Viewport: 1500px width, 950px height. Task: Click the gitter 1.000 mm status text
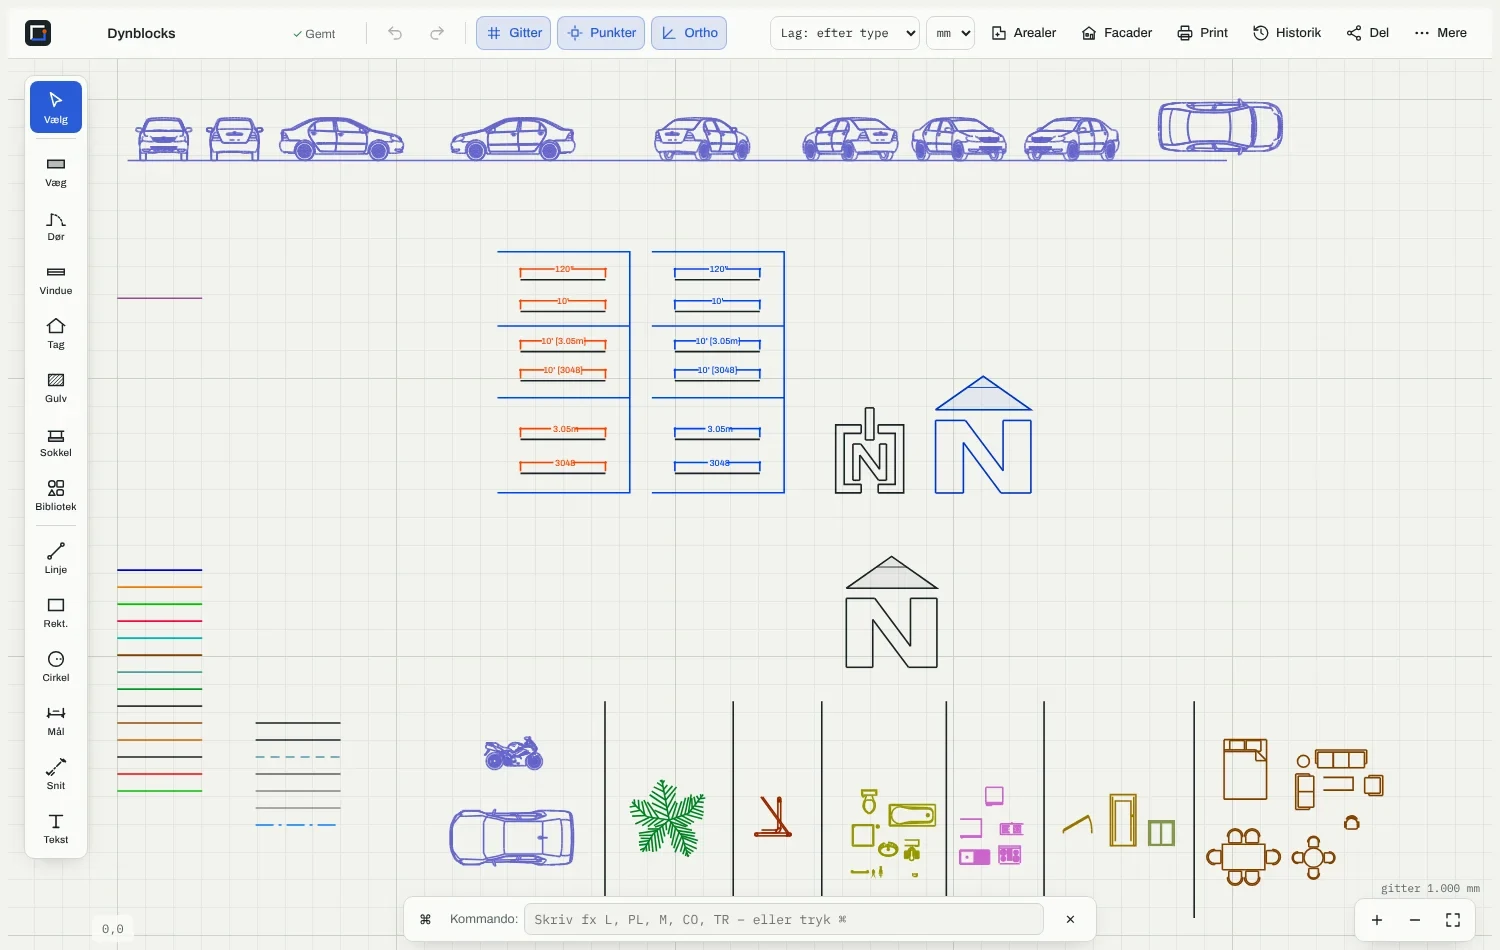pyautogui.click(x=1430, y=888)
